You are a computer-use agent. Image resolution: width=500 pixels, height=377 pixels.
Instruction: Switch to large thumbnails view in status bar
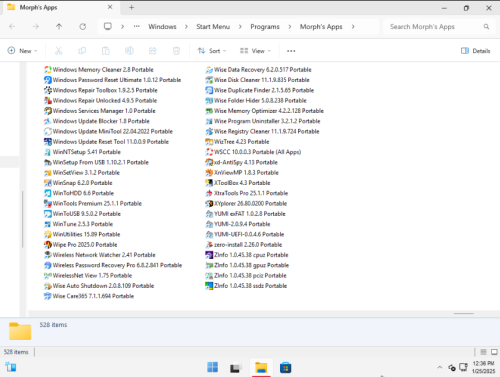(494, 352)
